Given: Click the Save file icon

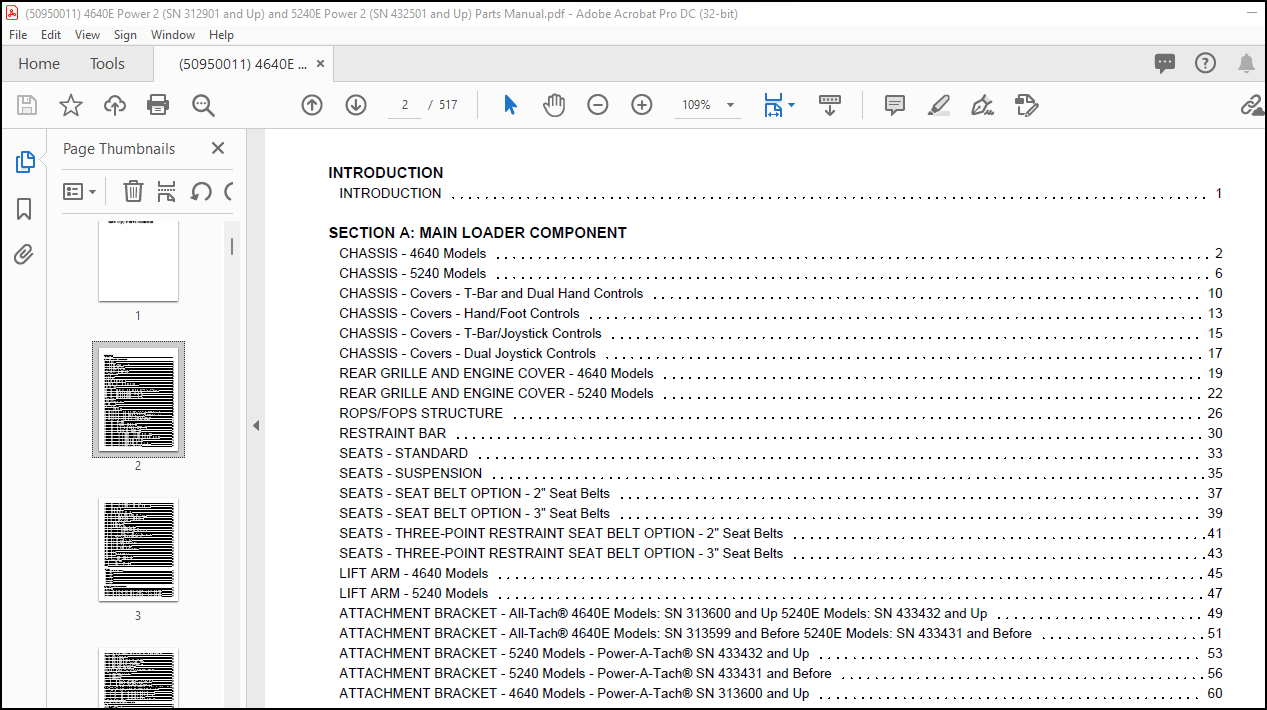Looking at the screenshot, I should 27,105.
